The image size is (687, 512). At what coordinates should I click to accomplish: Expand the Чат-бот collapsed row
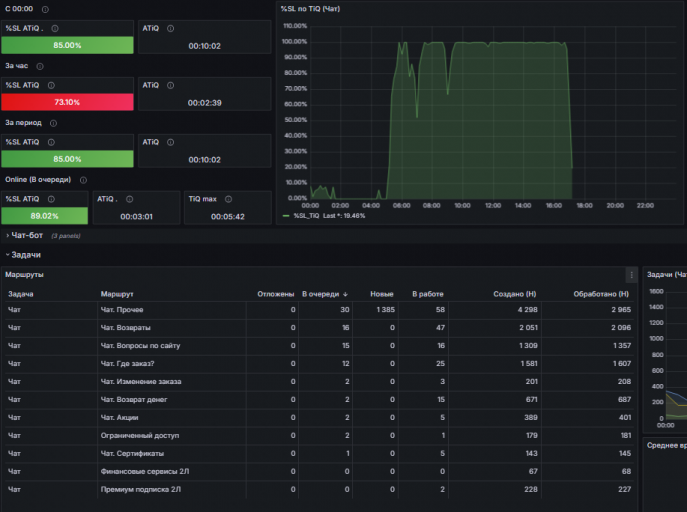tap(27, 236)
